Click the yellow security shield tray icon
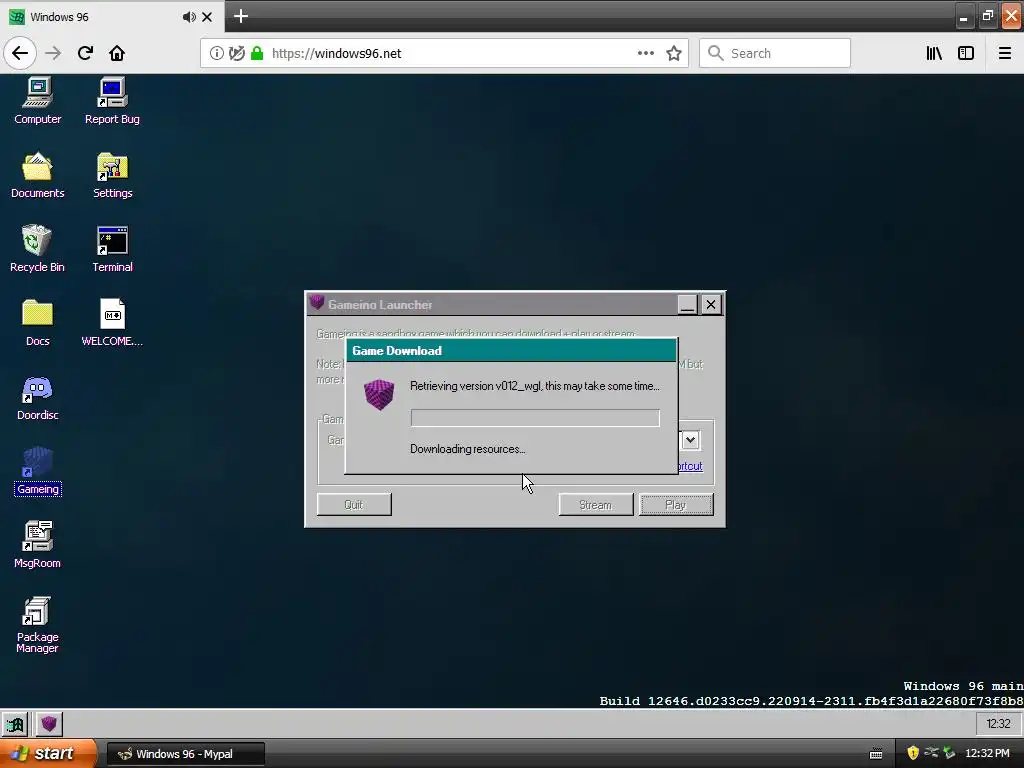The width and height of the screenshot is (1024, 768). 913,754
